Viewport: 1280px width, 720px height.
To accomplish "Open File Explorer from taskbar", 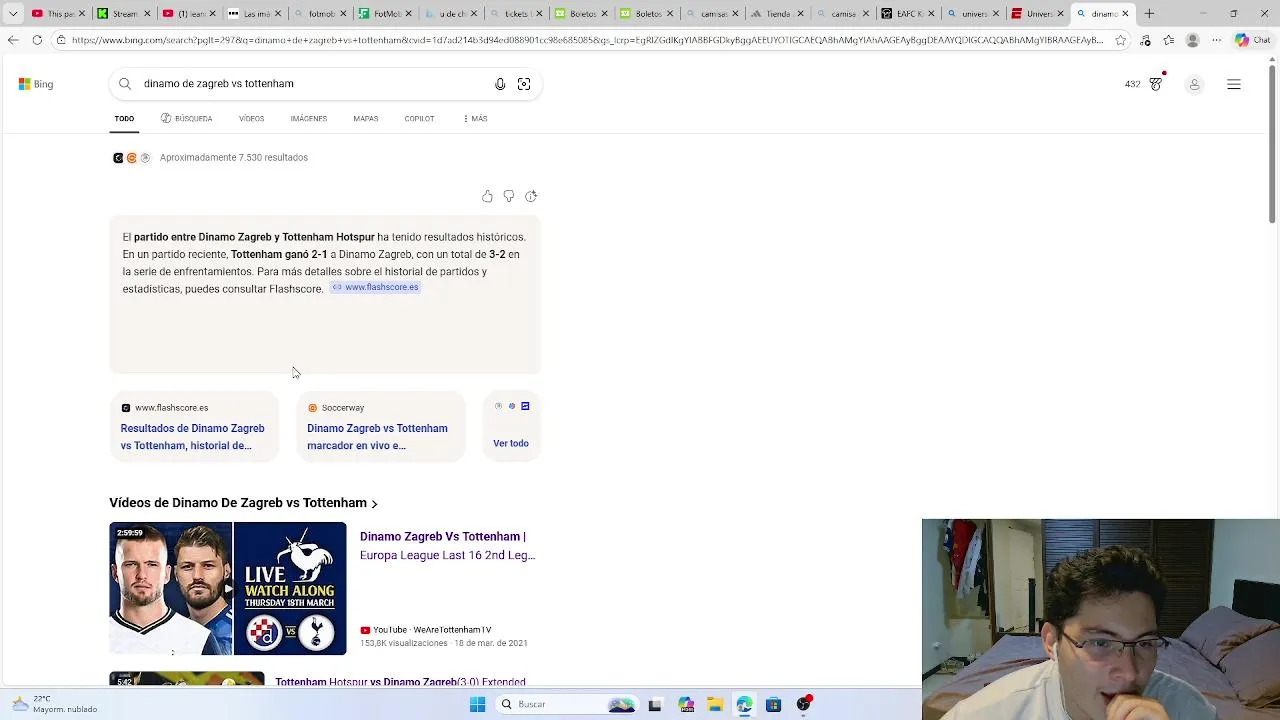I will click(715, 705).
